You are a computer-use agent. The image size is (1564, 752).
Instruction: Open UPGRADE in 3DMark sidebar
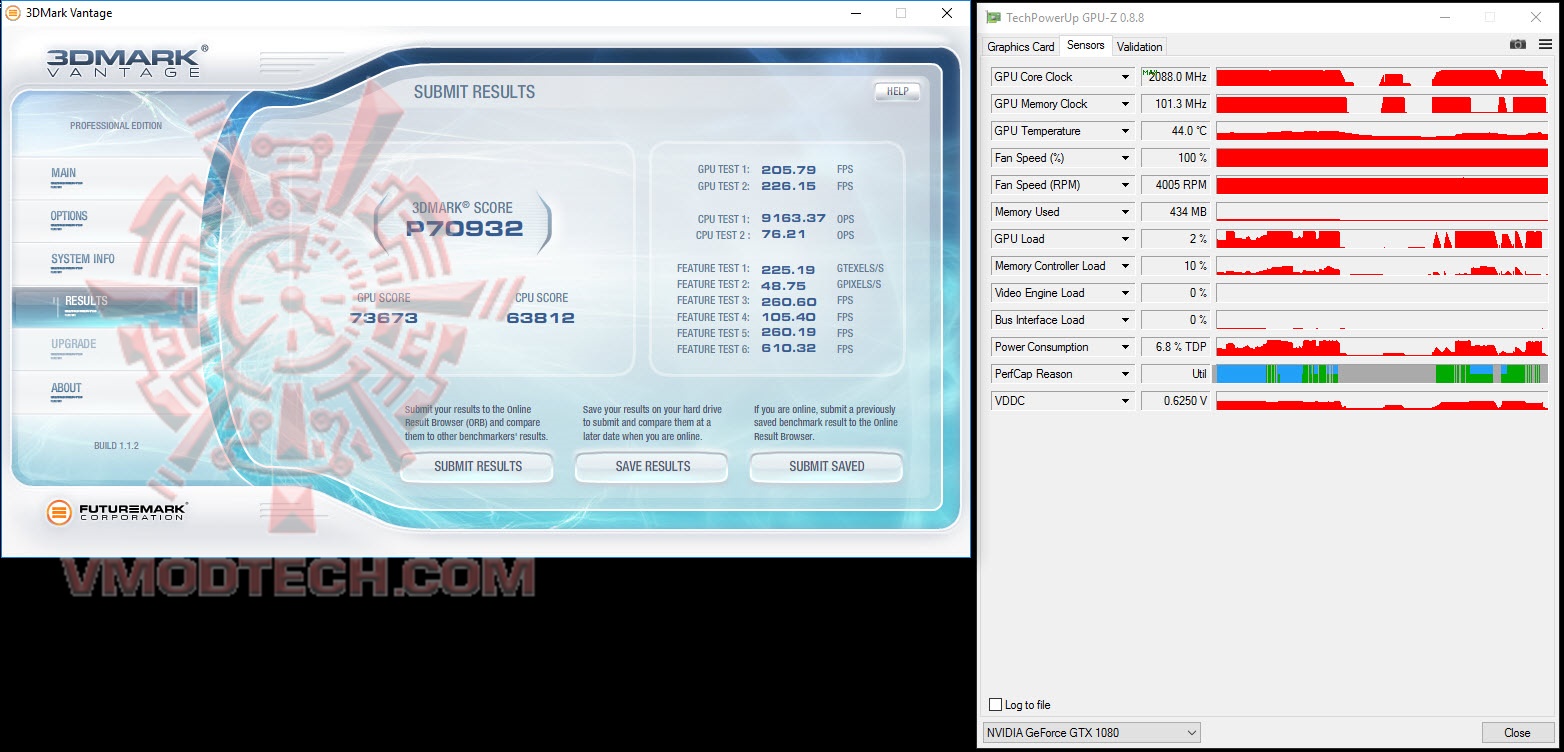tap(74, 344)
